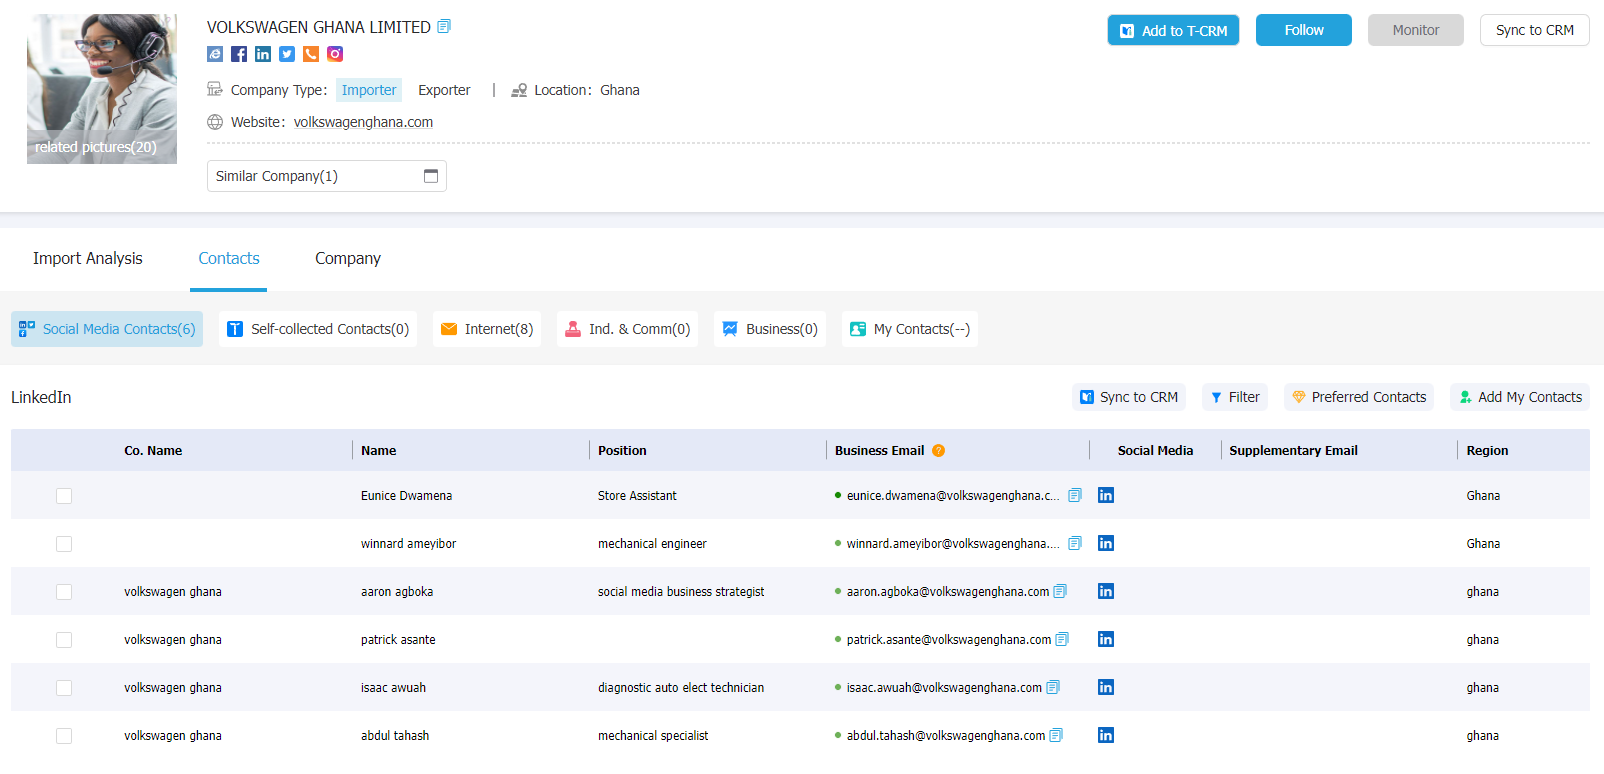1604x774 pixels.
Task: Follow this company
Action: [1304, 30]
